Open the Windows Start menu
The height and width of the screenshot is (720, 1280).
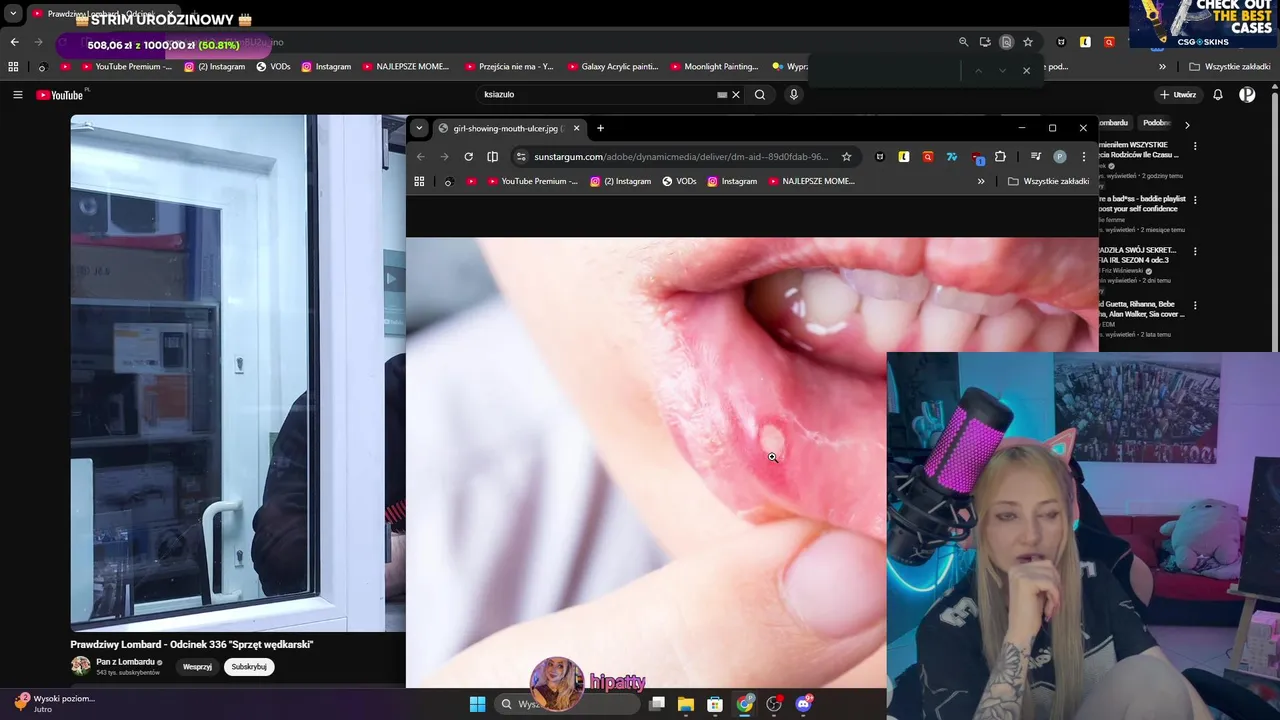pos(477,704)
